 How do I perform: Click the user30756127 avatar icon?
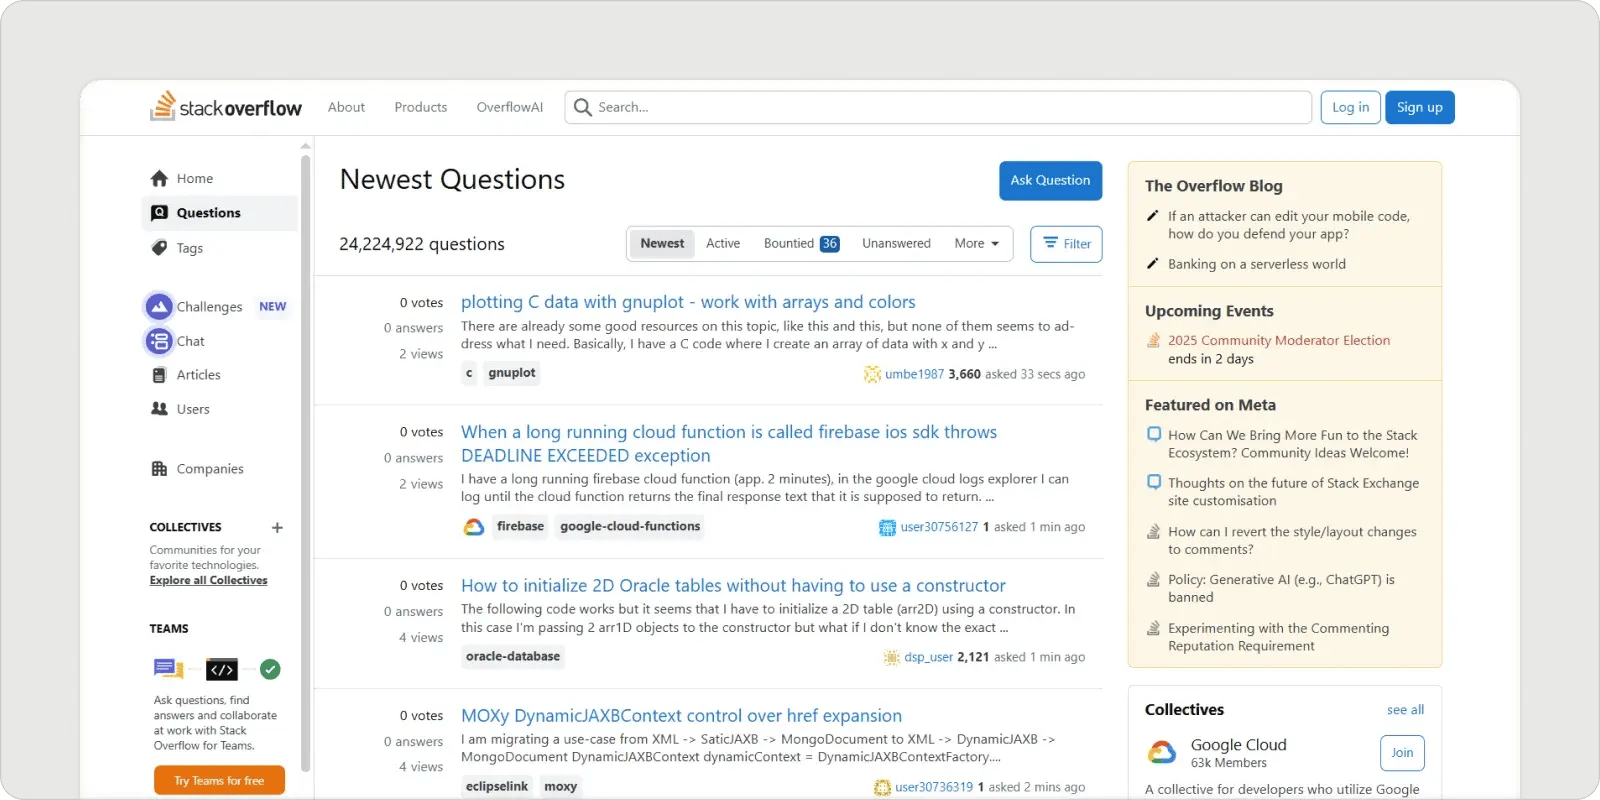click(887, 527)
